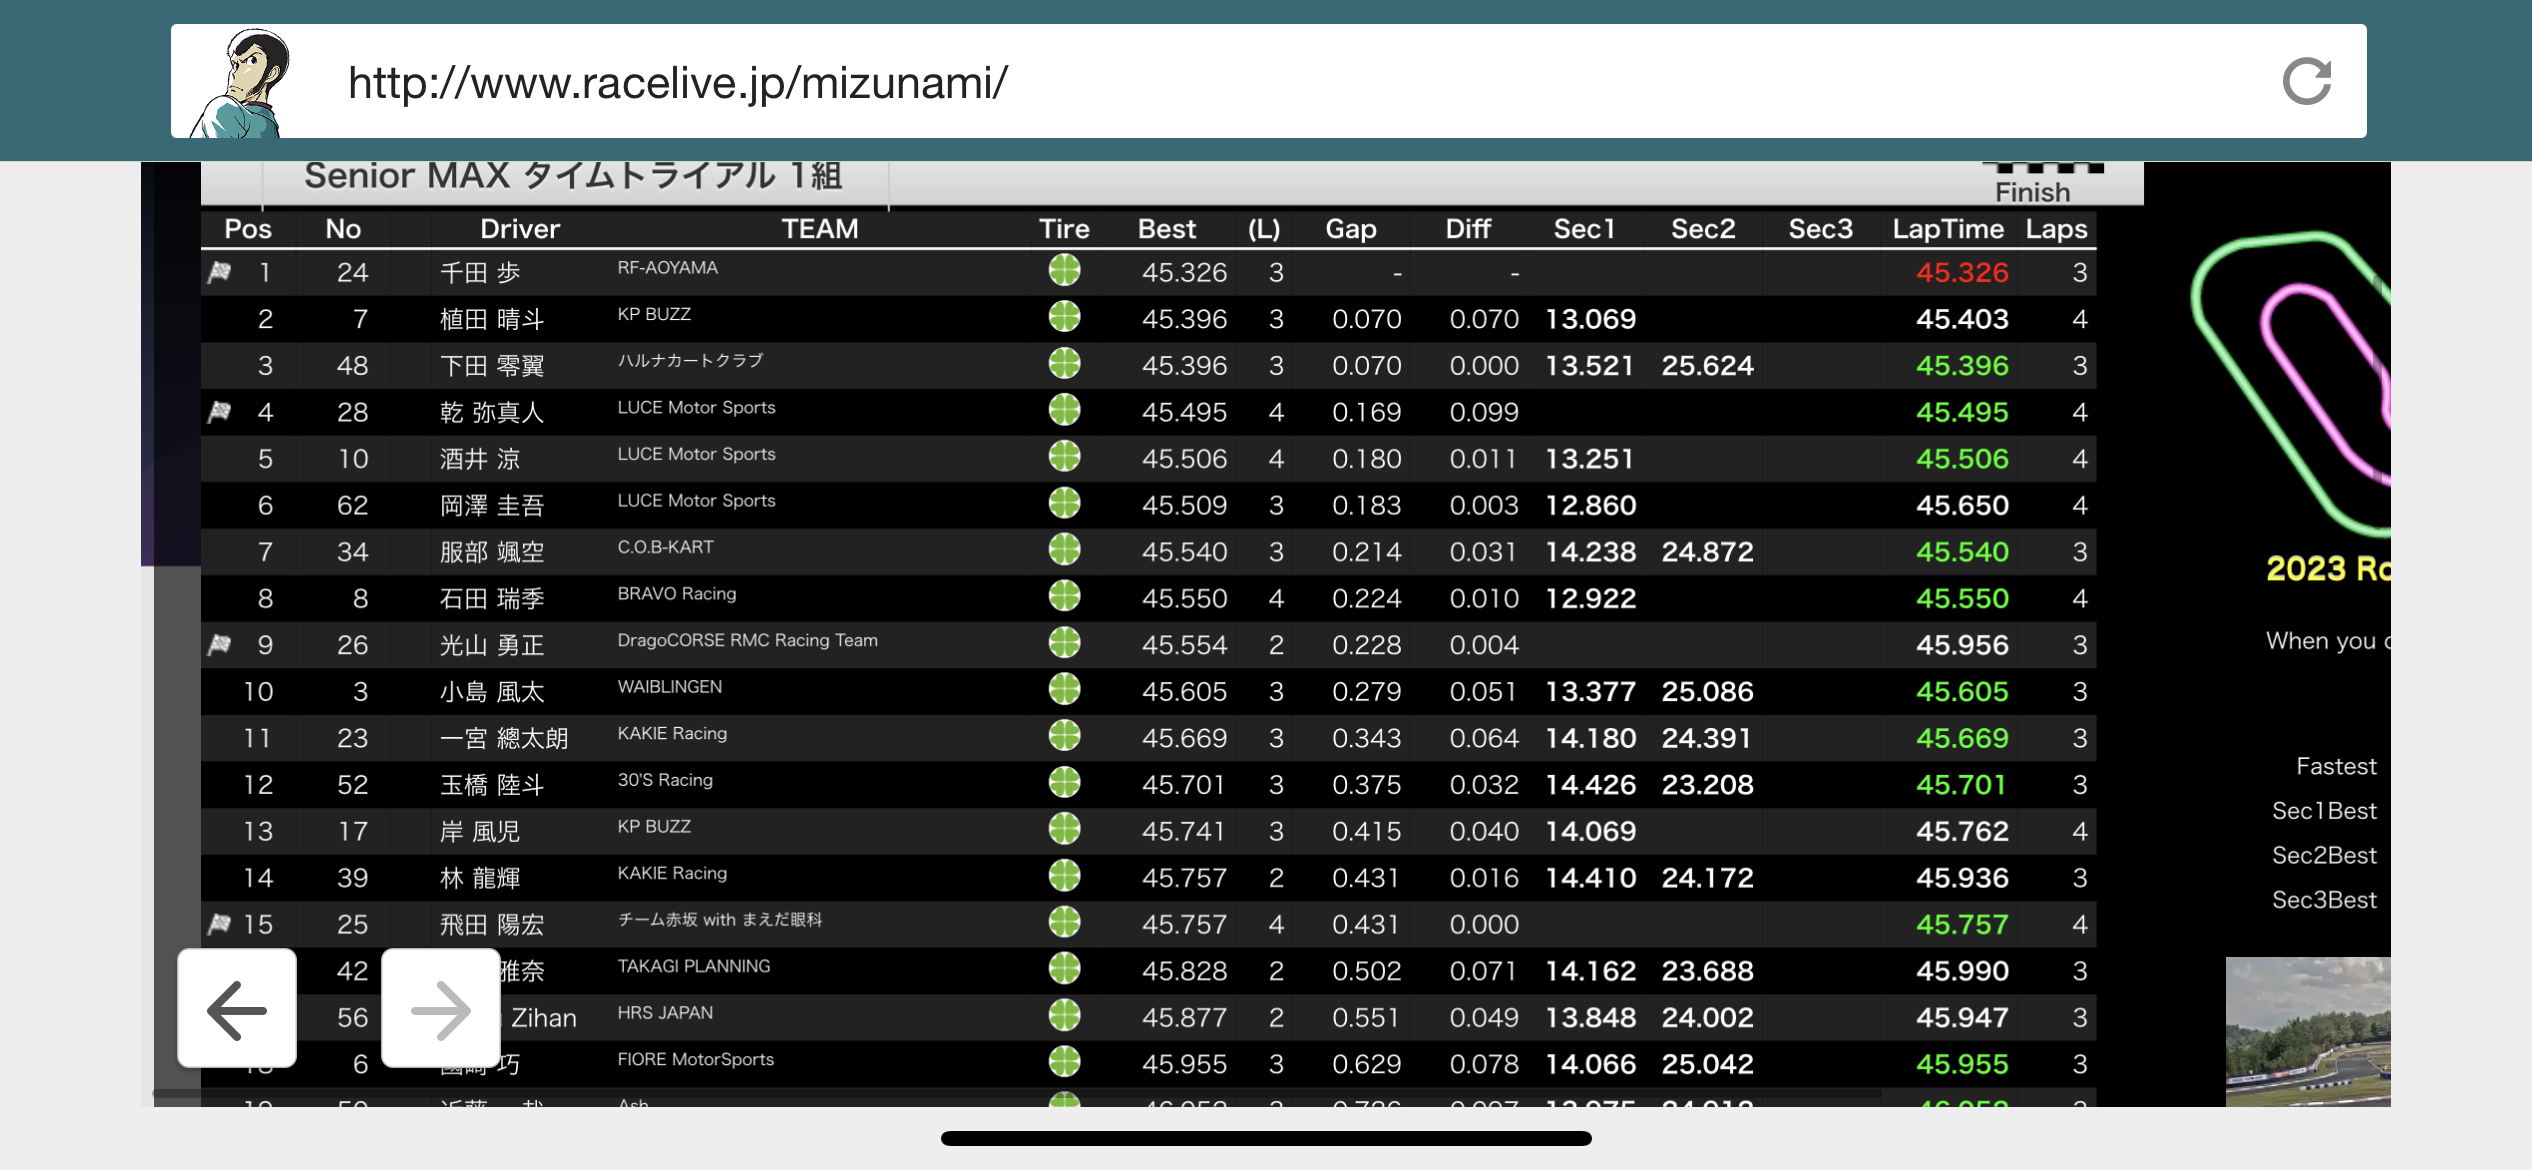Open the circuit photo thumbnail
Viewport: 2532px width, 1170px height.
(2308, 1031)
